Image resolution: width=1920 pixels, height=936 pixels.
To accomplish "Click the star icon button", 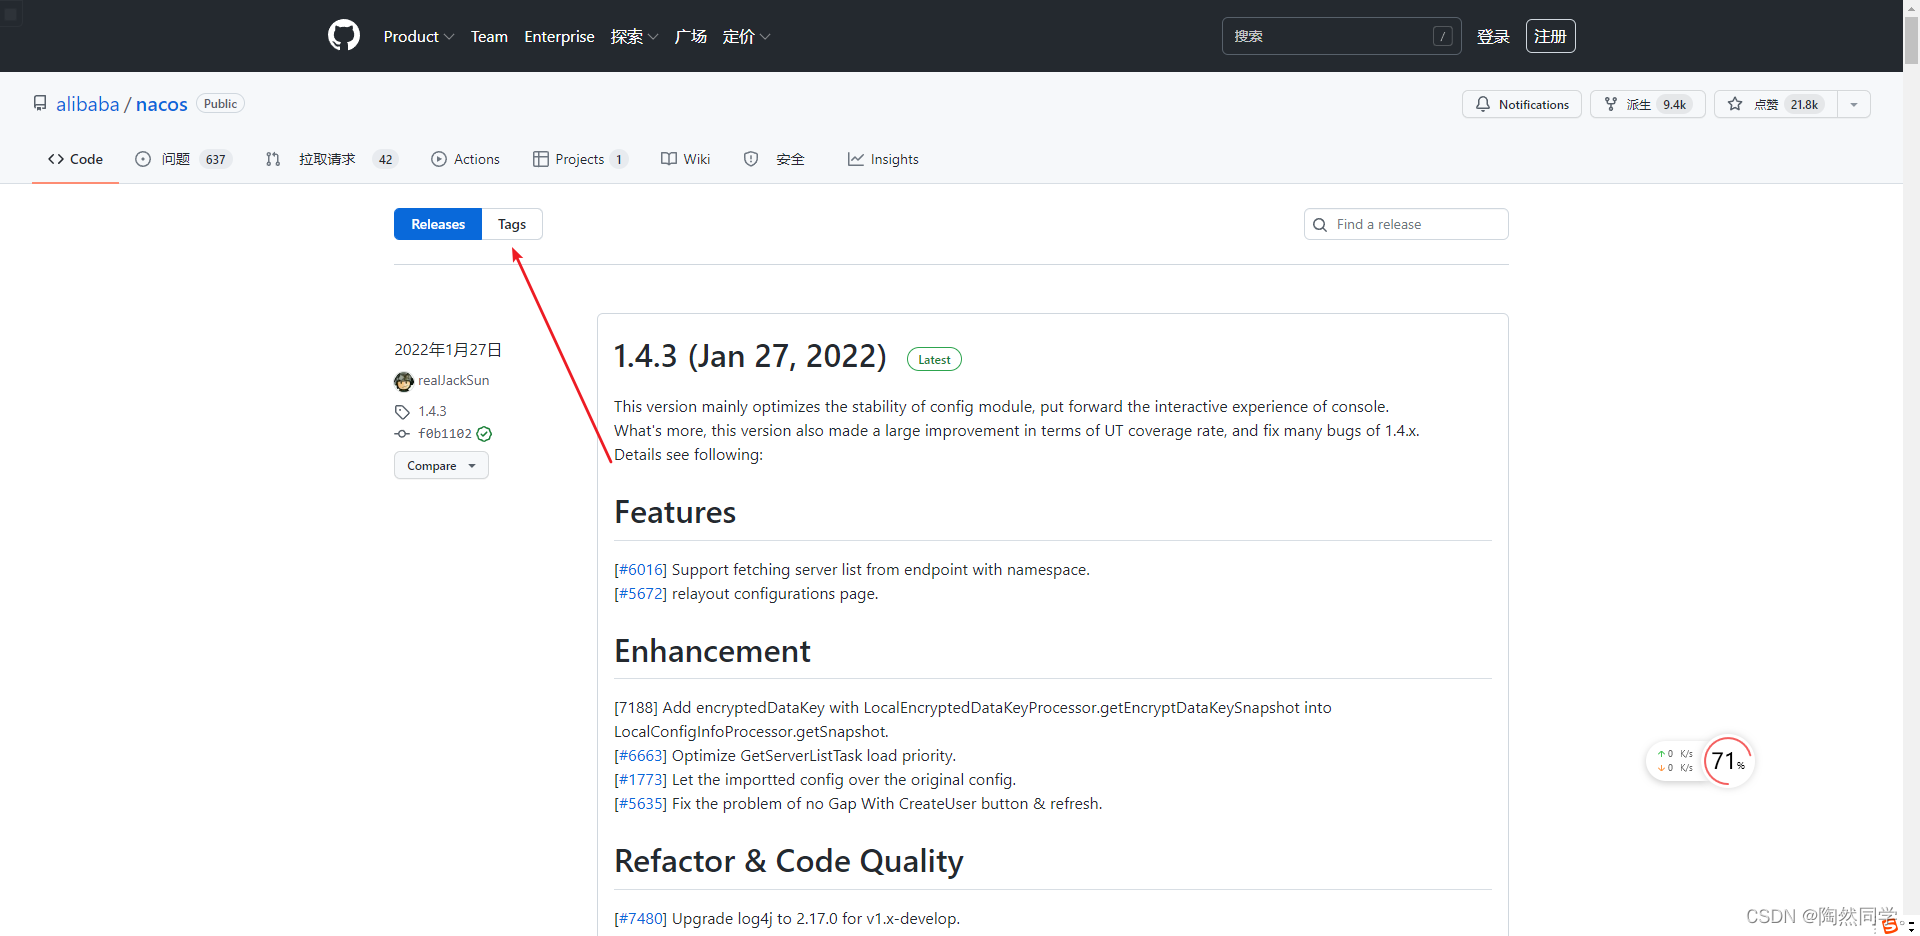I will [1735, 104].
